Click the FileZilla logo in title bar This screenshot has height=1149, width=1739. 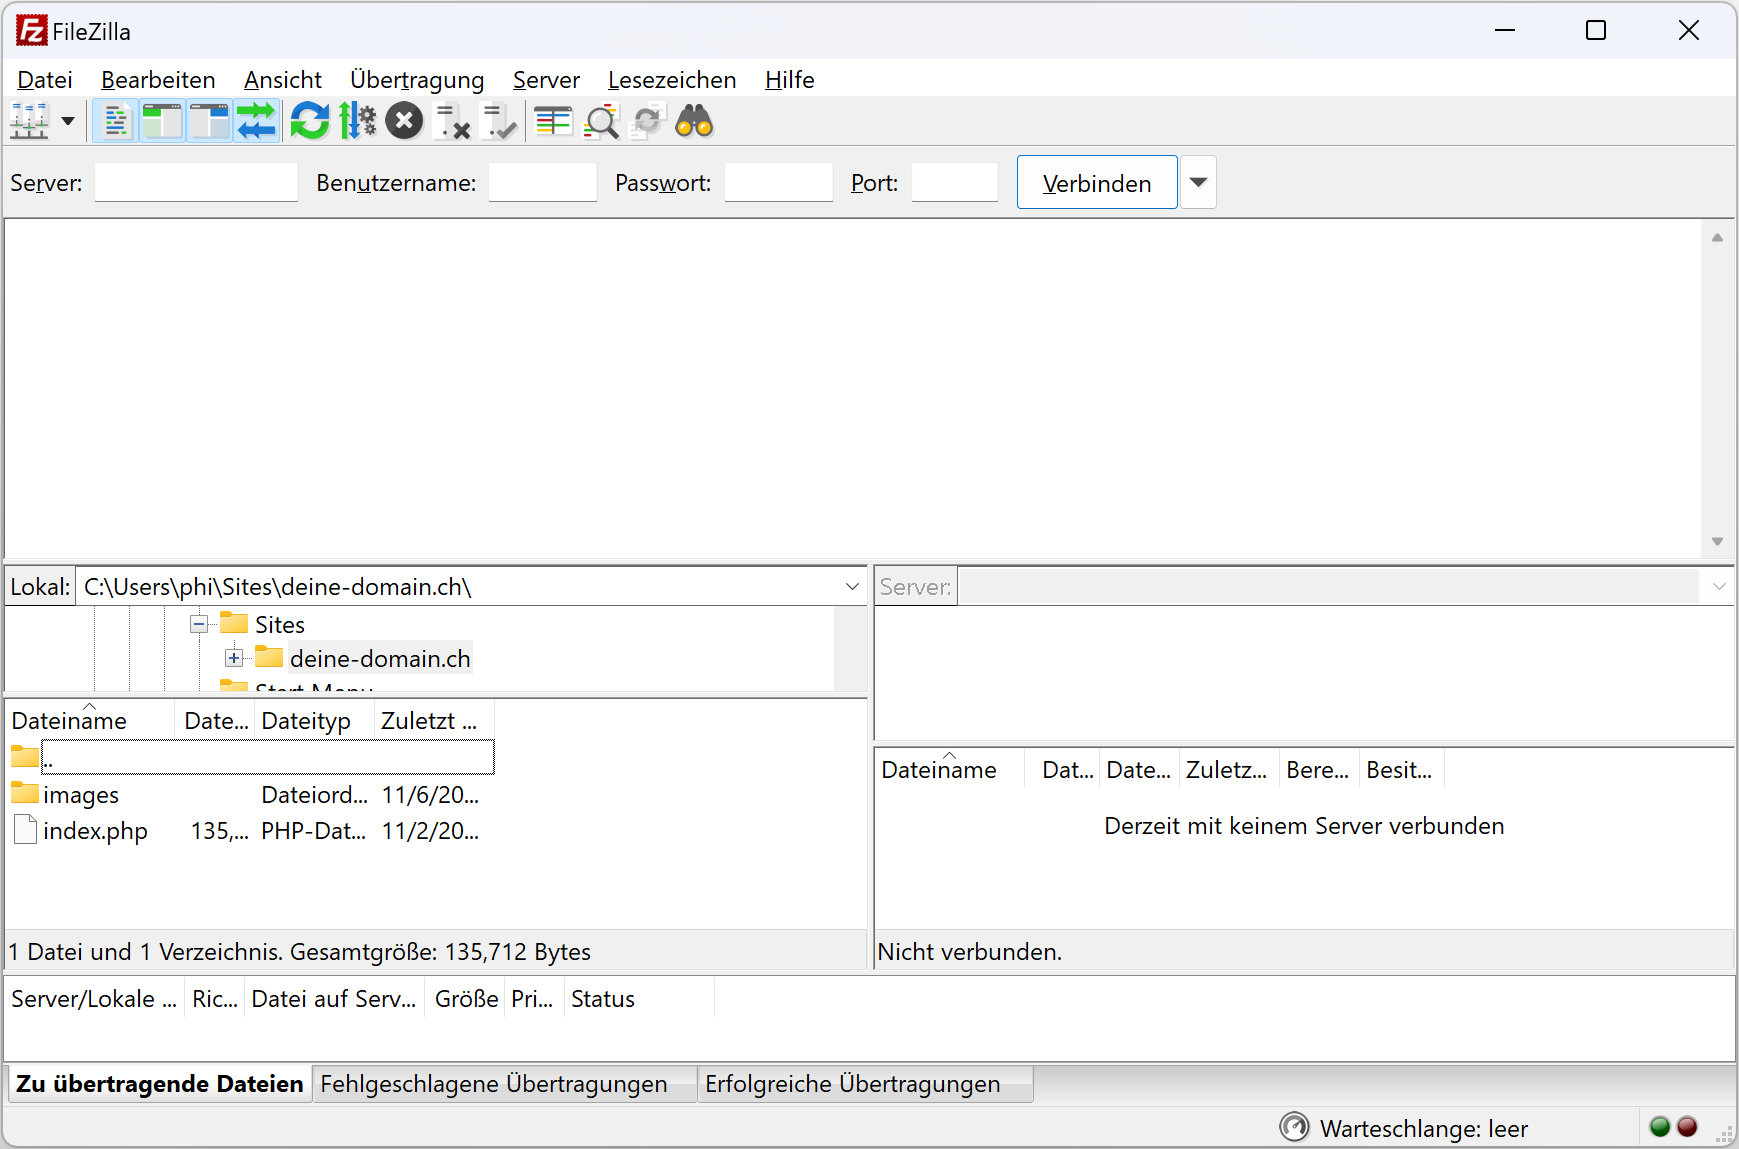[31, 31]
